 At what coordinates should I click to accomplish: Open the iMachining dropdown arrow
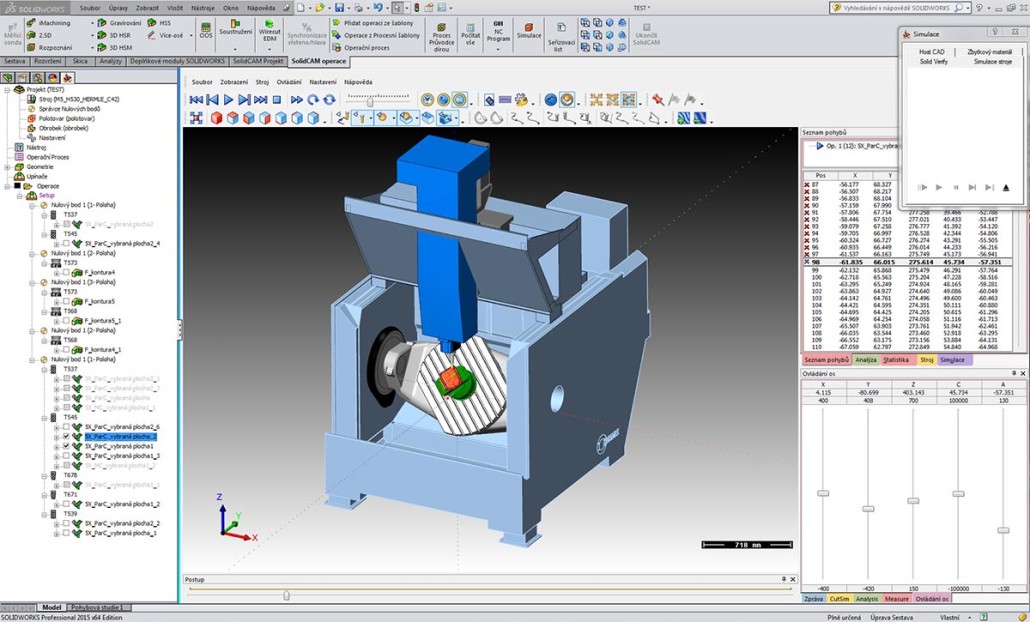point(93,23)
